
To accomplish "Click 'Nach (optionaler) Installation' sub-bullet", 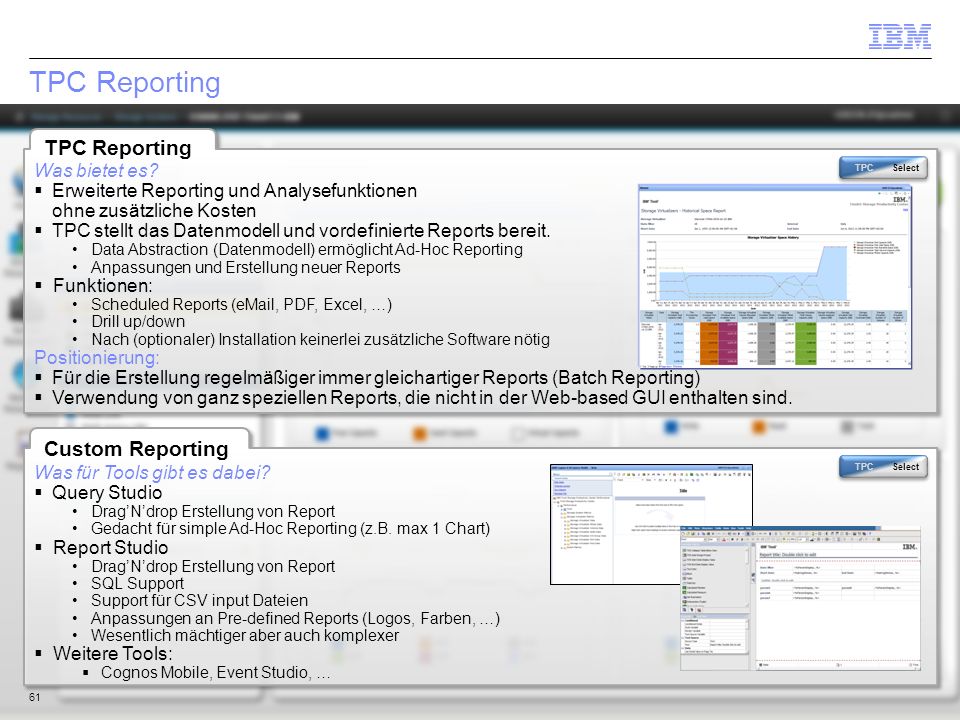I will click(320, 339).
